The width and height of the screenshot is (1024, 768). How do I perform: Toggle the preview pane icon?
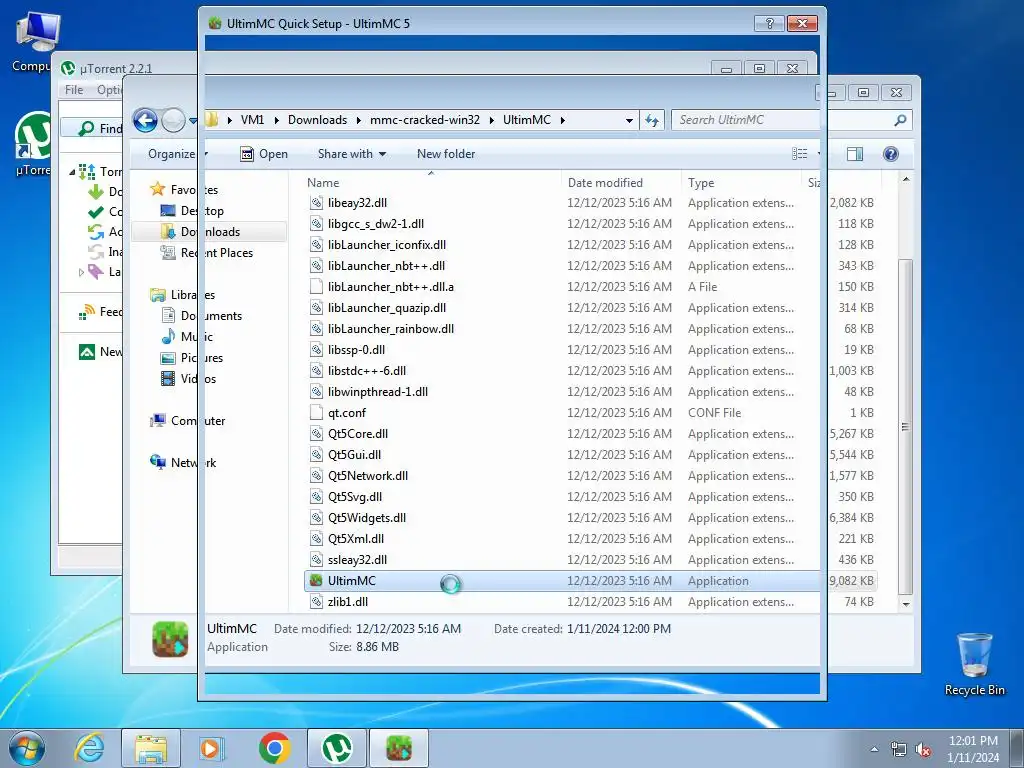854,154
